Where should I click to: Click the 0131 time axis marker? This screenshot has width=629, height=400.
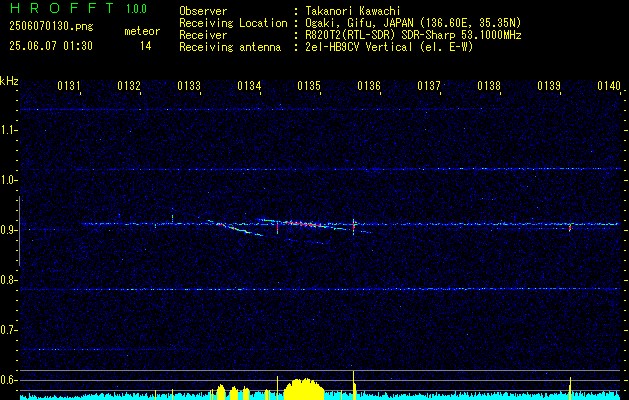tap(69, 85)
